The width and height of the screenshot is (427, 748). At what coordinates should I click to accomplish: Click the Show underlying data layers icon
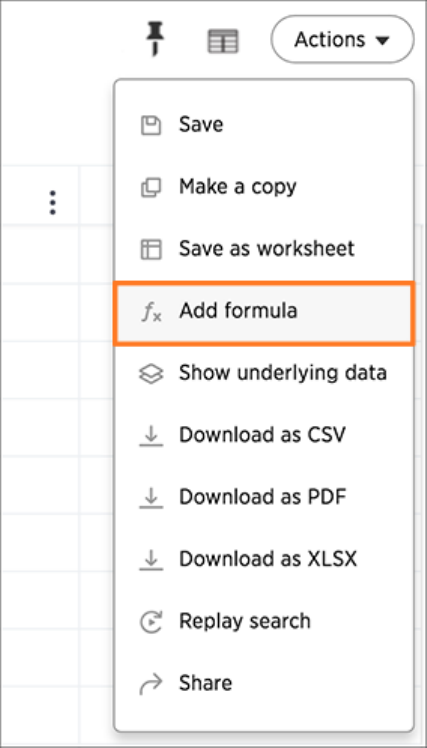coord(151,374)
